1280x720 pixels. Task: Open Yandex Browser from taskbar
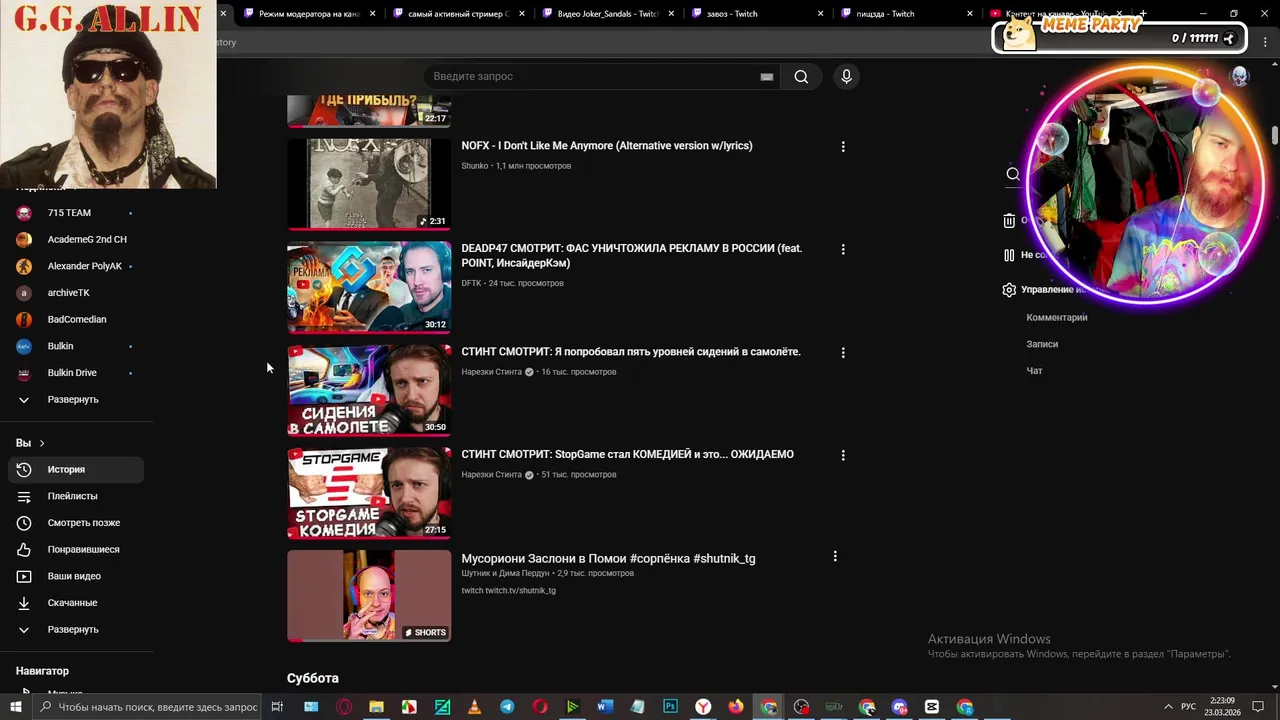[703, 707]
